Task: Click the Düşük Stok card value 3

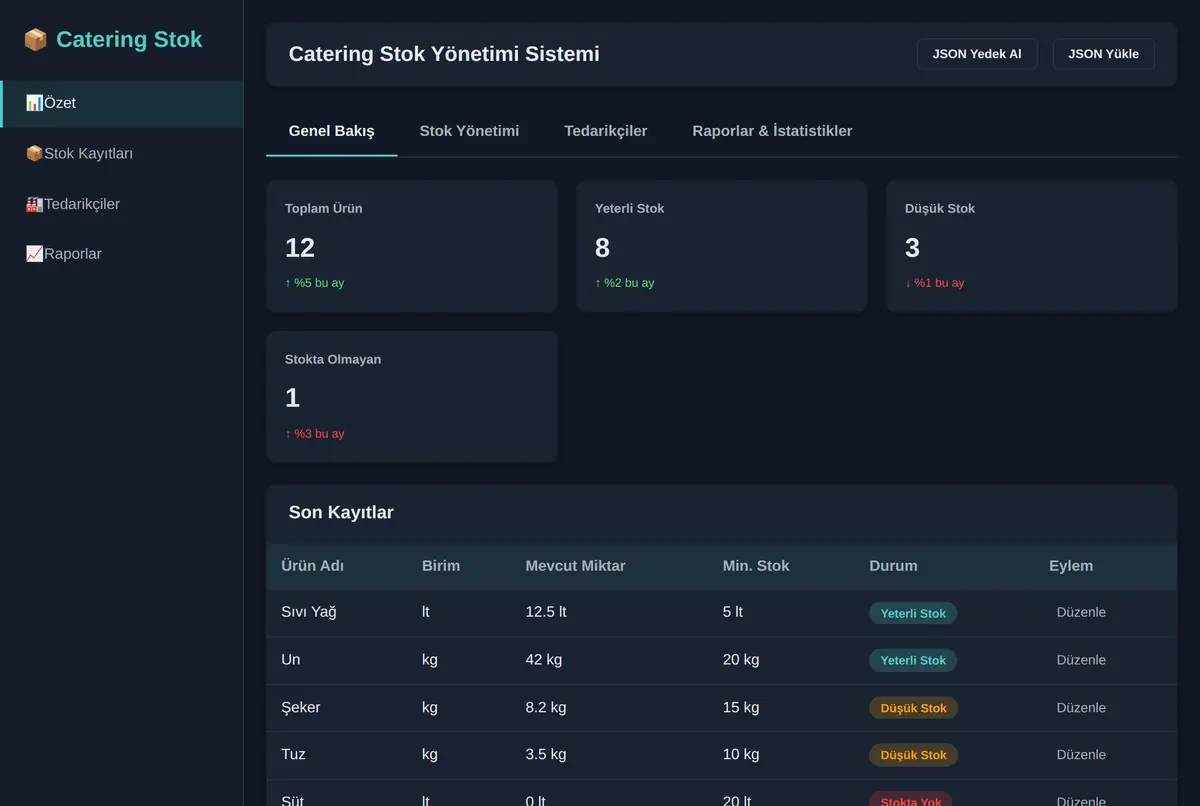Action: click(912, 247)
